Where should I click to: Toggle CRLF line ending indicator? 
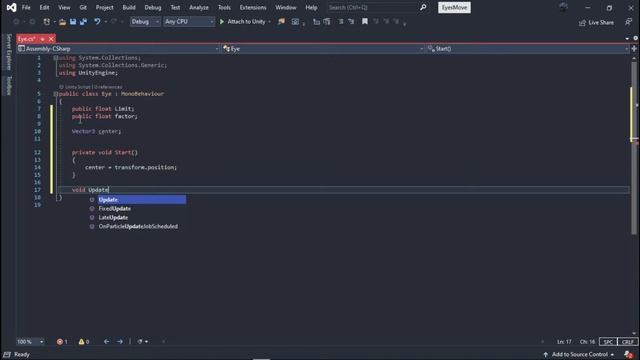point(627,342)
